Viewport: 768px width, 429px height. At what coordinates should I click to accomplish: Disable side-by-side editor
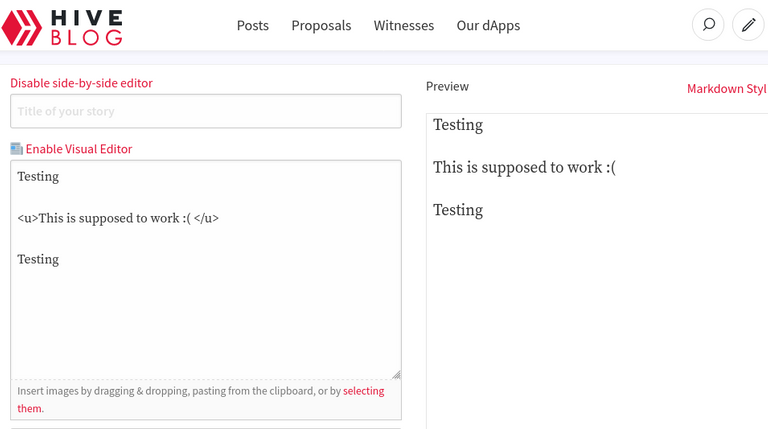click(x=81, y=83)
